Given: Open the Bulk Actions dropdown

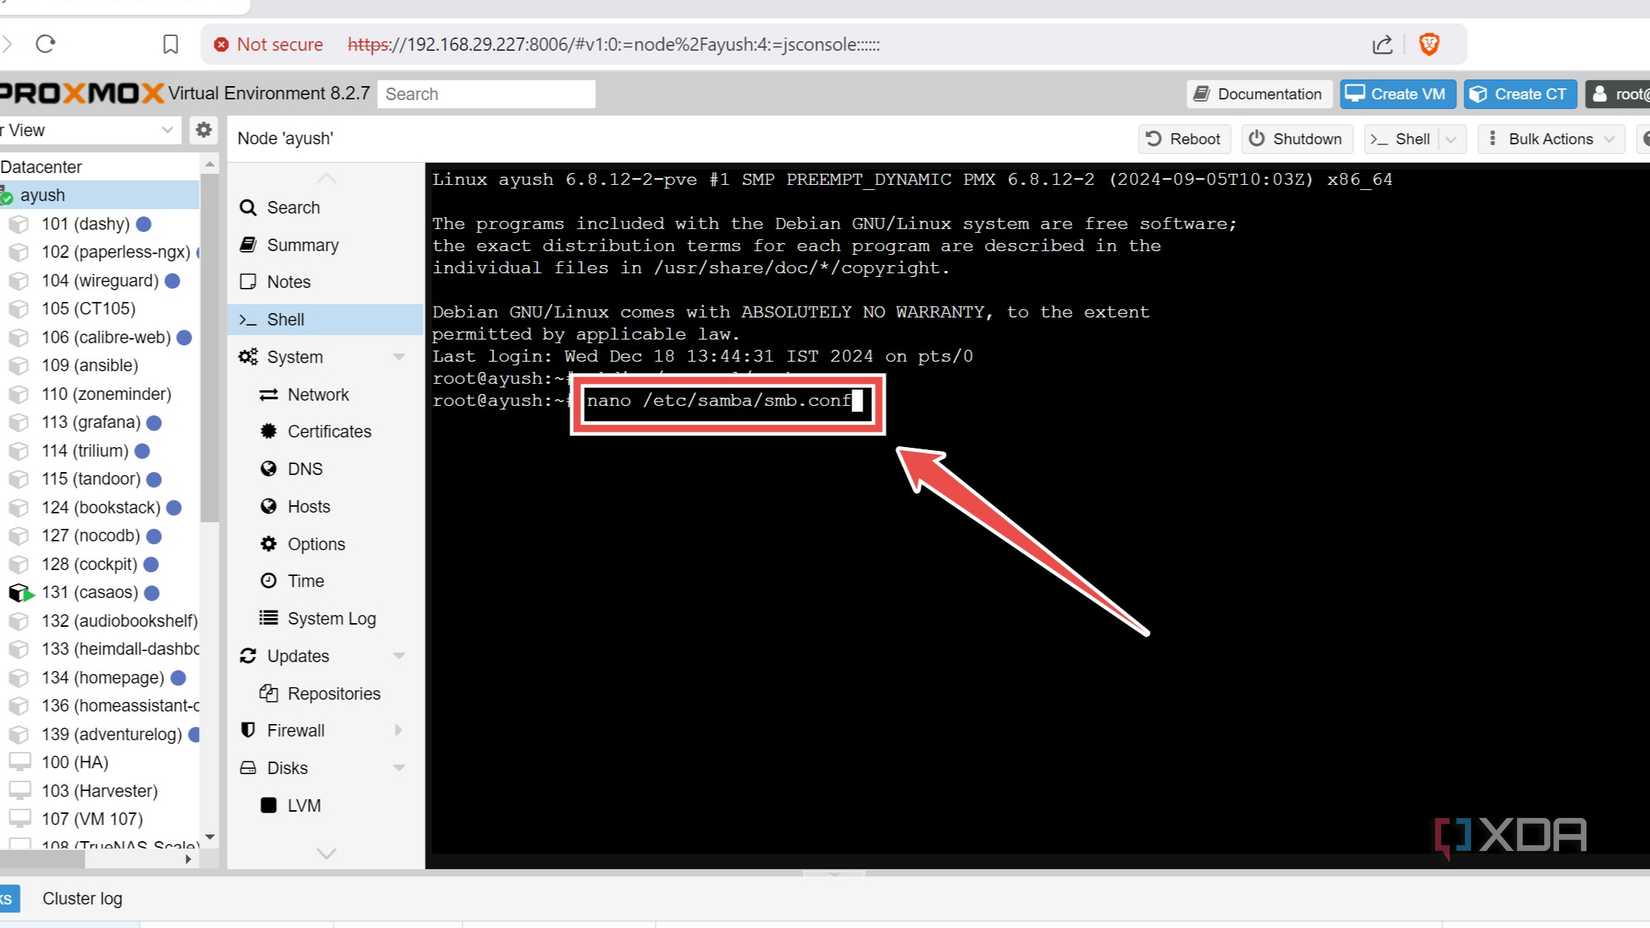Looking at the screenshot, I should click(x=1551, y=139).
